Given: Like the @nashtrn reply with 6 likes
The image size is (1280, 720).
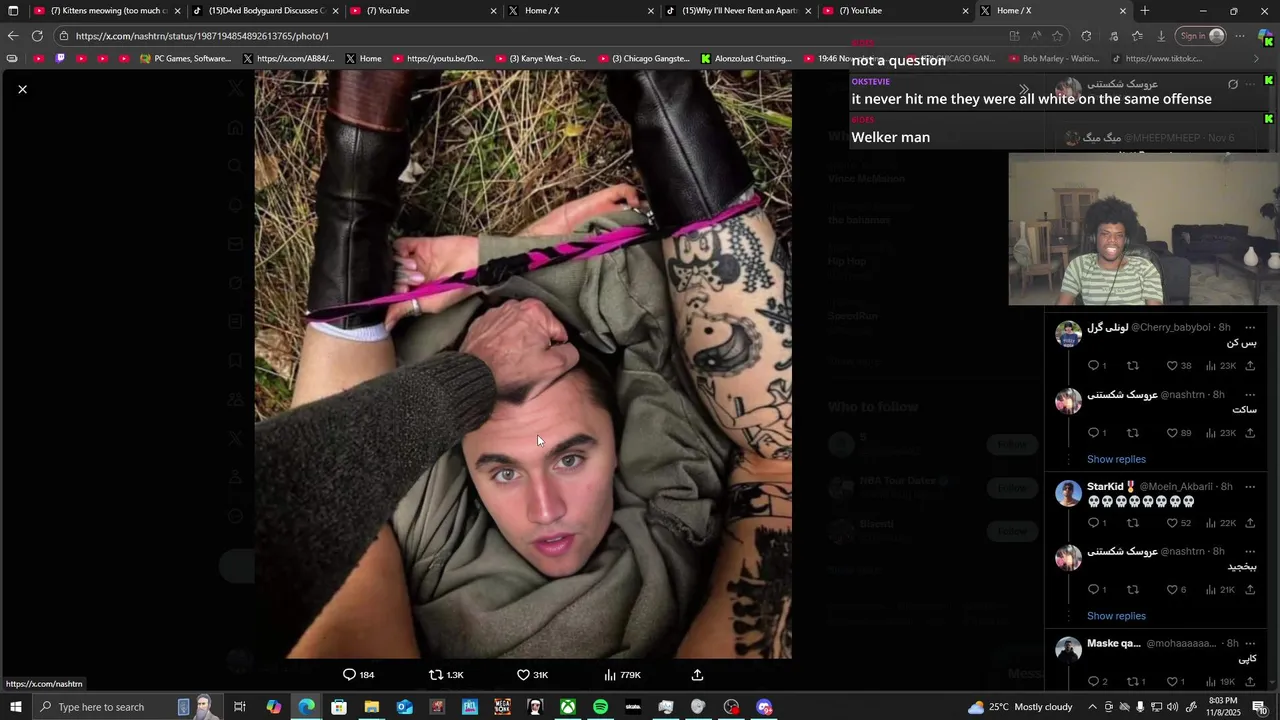Looking at the screenshot, I should click(1176, 590).
